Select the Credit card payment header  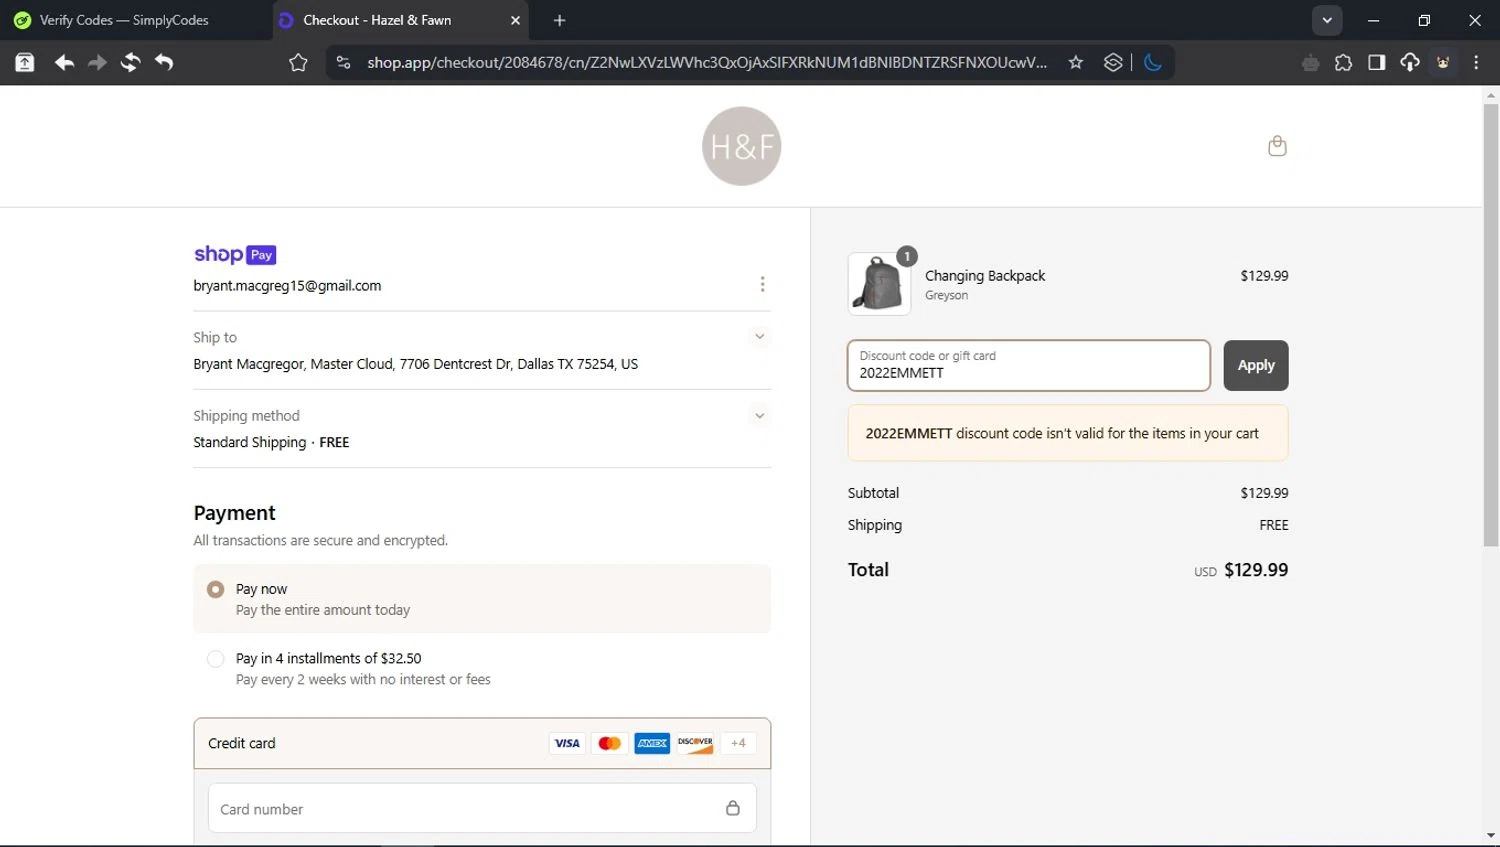(482, 743)
